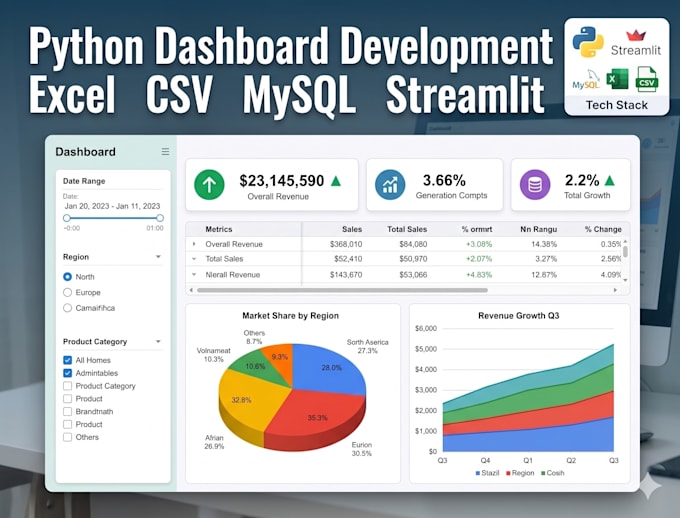Expand the Overall Revenue table row
The height and width of the screenshot is (518, 680).
click(194, 244)
